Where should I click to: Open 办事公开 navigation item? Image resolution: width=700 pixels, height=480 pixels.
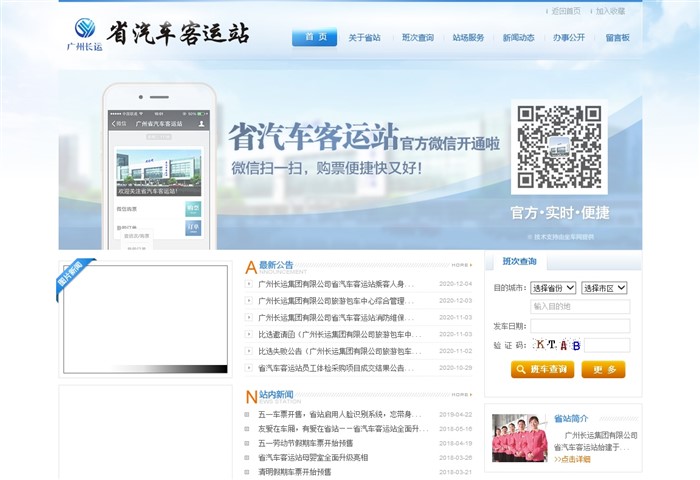point(569,38)
